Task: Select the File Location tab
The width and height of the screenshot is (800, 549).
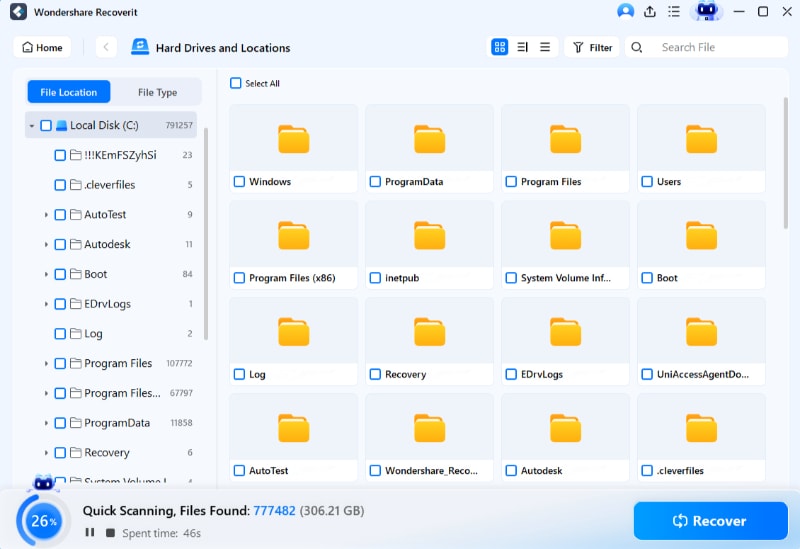Action: [69, 92]
